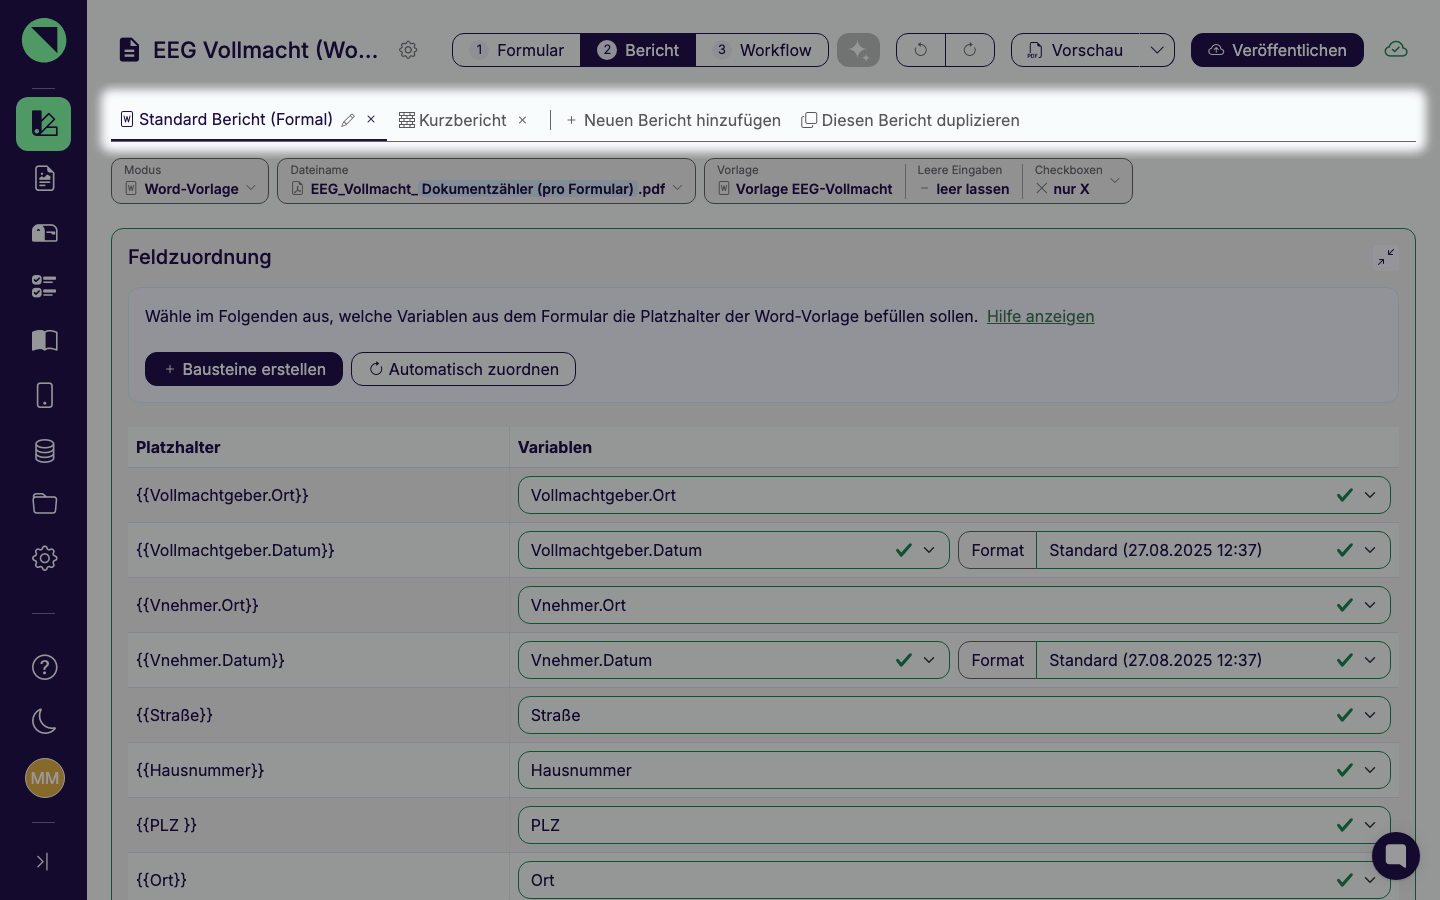Collapse the Feldzuordnung panel
This screenshot has height=900, width=1440.
(x=1386, y=257)
